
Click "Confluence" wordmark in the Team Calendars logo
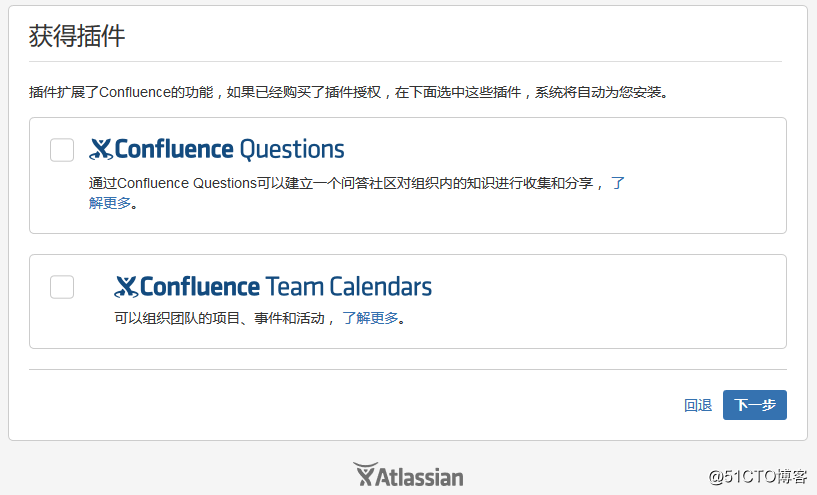coord(200,287)
